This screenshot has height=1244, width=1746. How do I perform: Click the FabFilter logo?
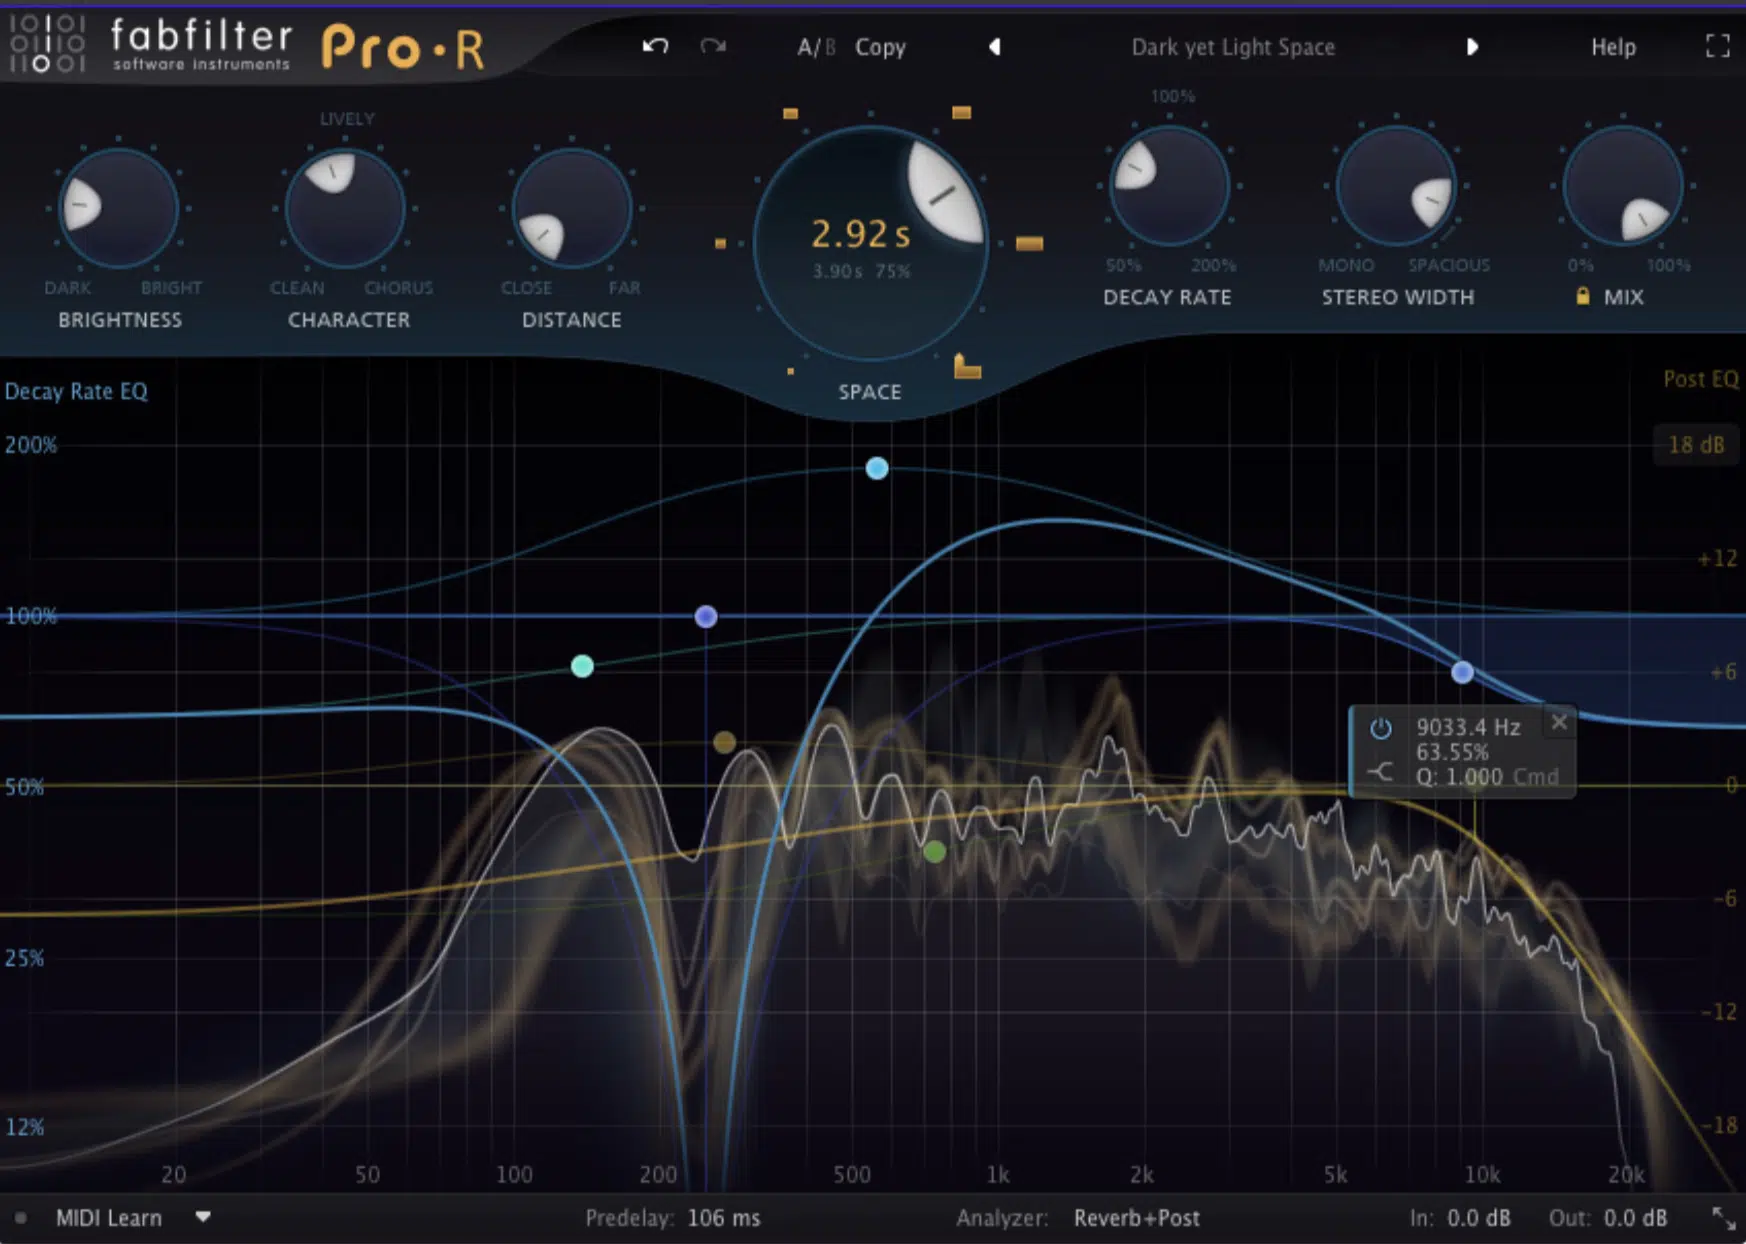[x=150, y=44]
